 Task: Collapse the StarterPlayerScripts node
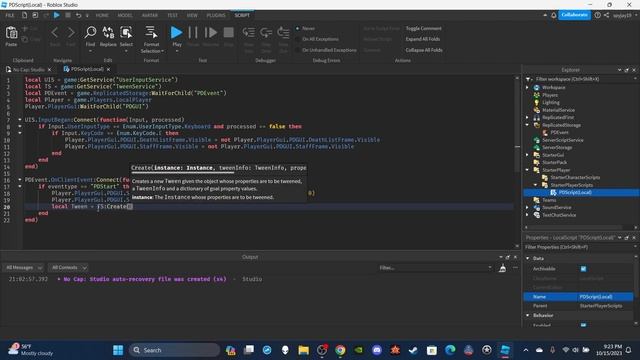tap(536, 185)
